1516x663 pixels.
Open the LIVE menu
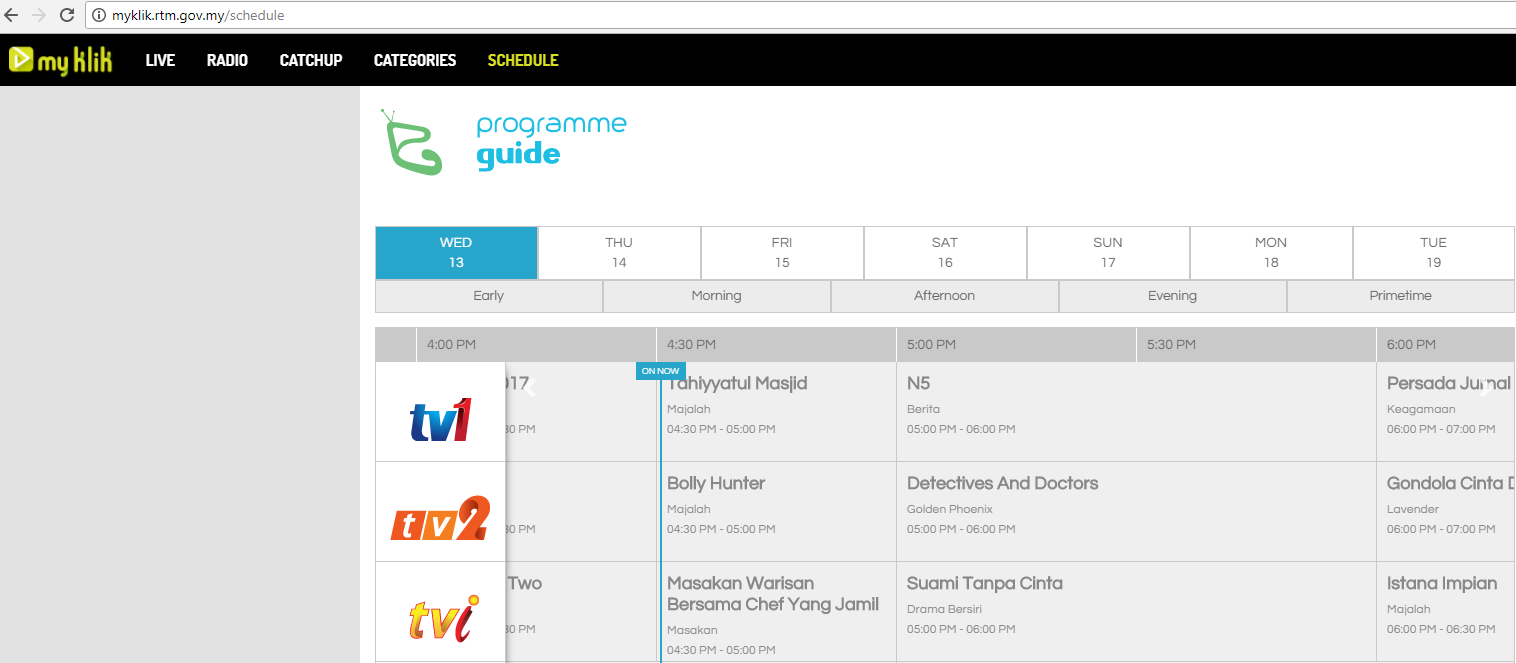tap(160, 60)
